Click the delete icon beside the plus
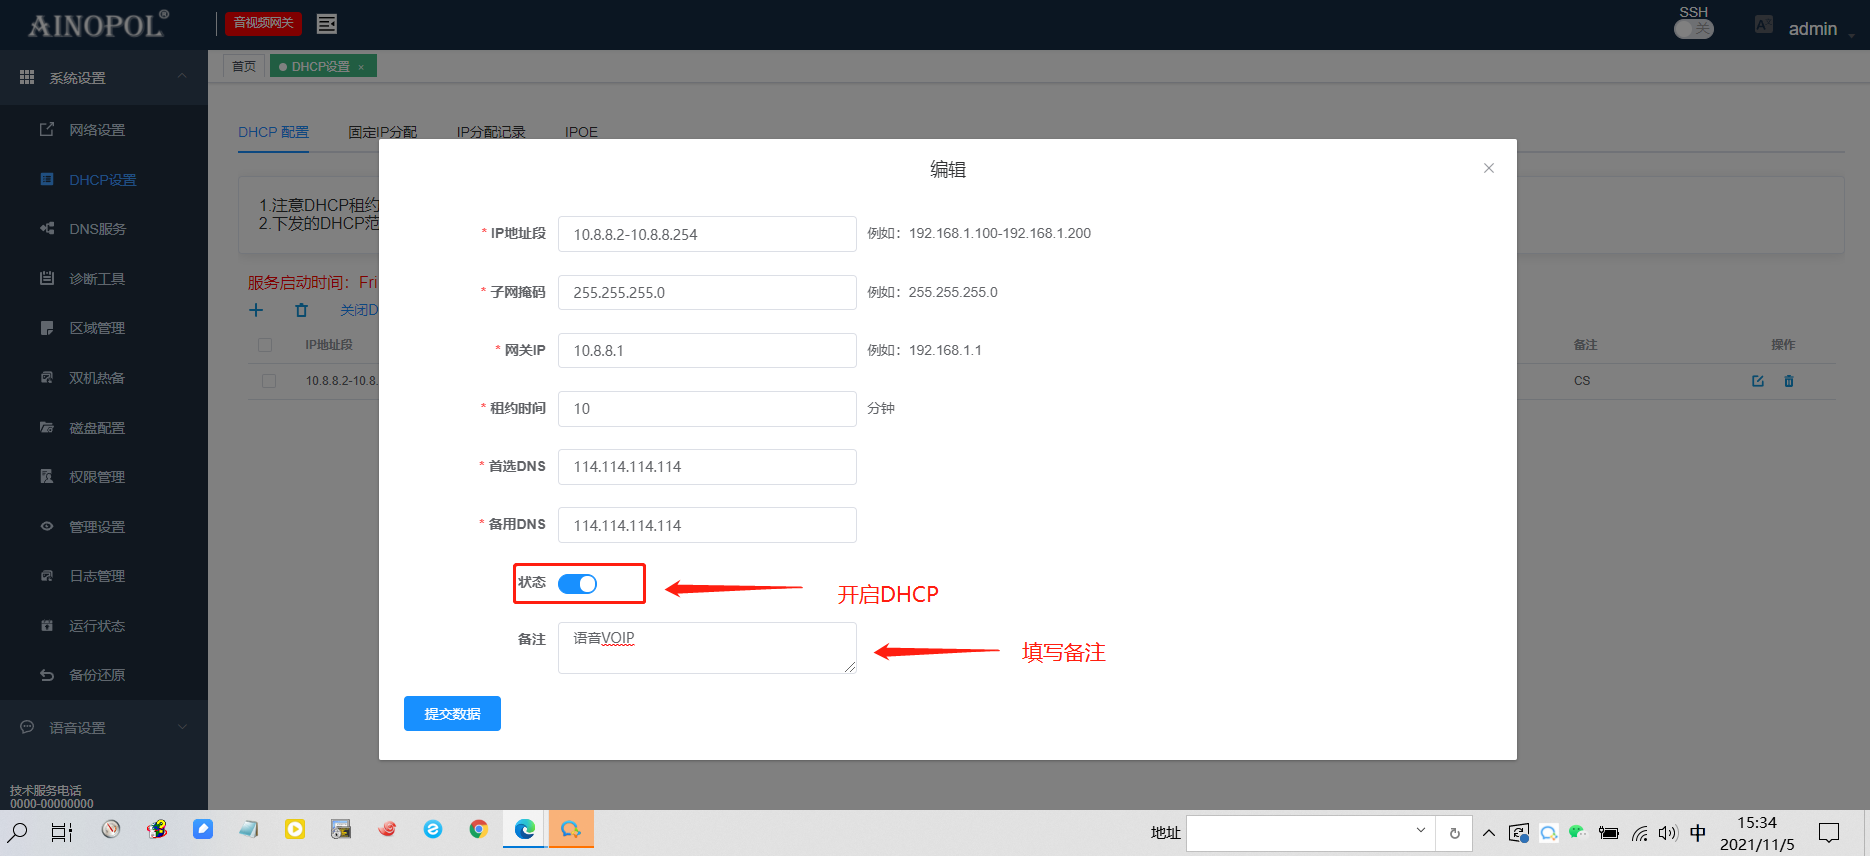The width and height of the screenshot is (1870, 856). click(x=301, y=310)
